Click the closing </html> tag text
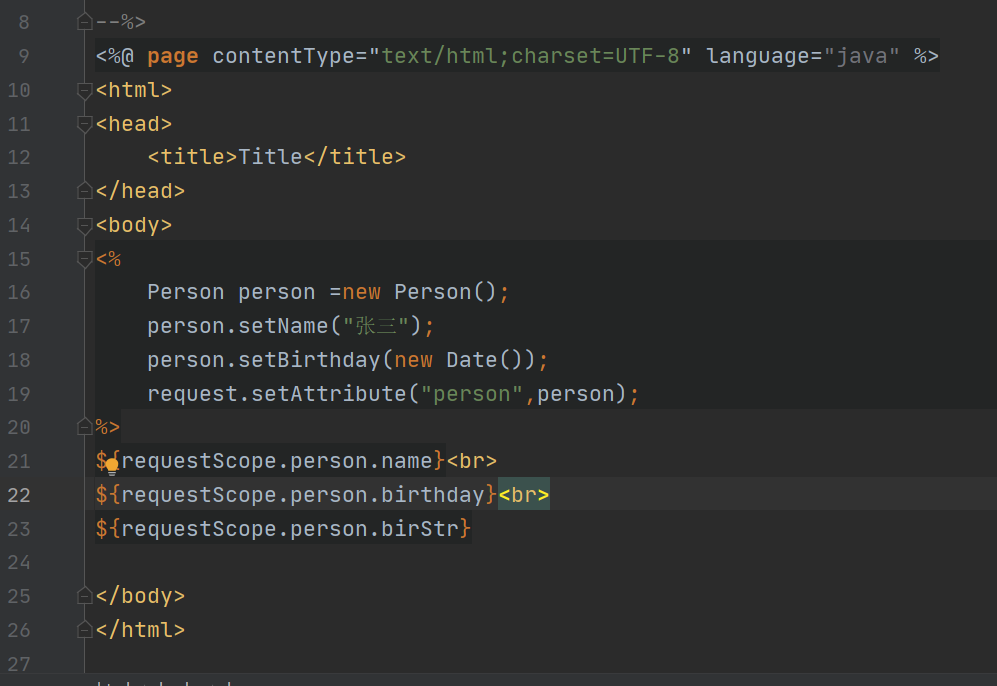 141,629
